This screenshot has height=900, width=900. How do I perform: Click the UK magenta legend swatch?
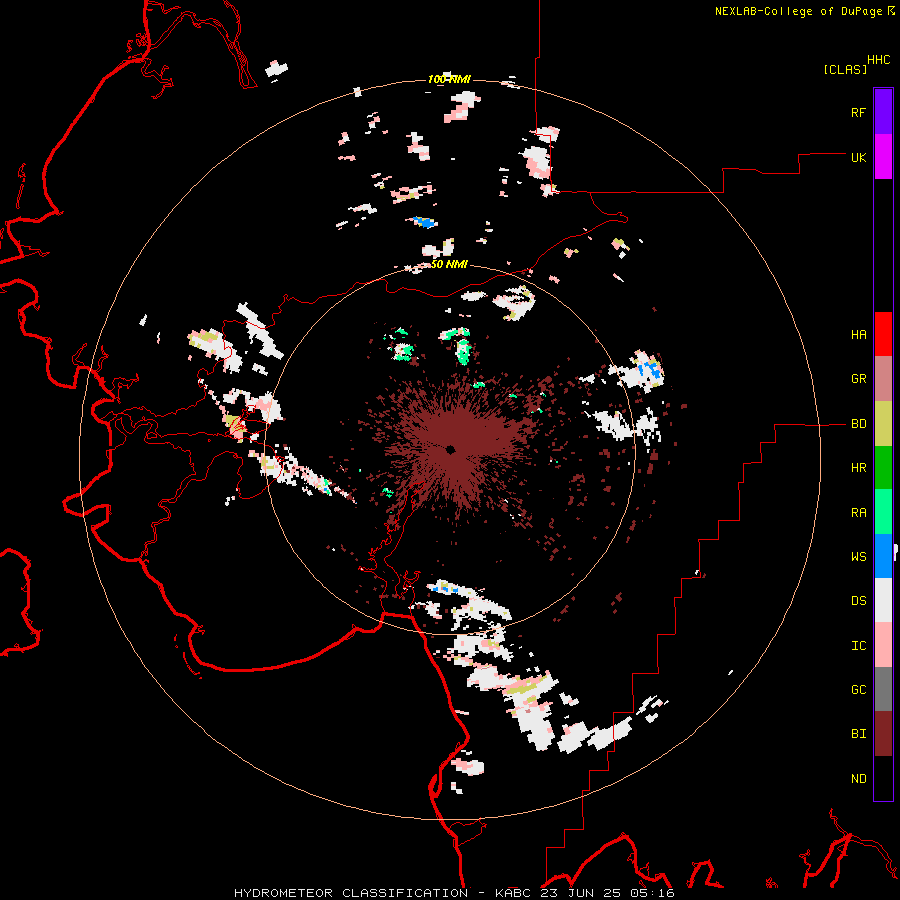(883, 157)
